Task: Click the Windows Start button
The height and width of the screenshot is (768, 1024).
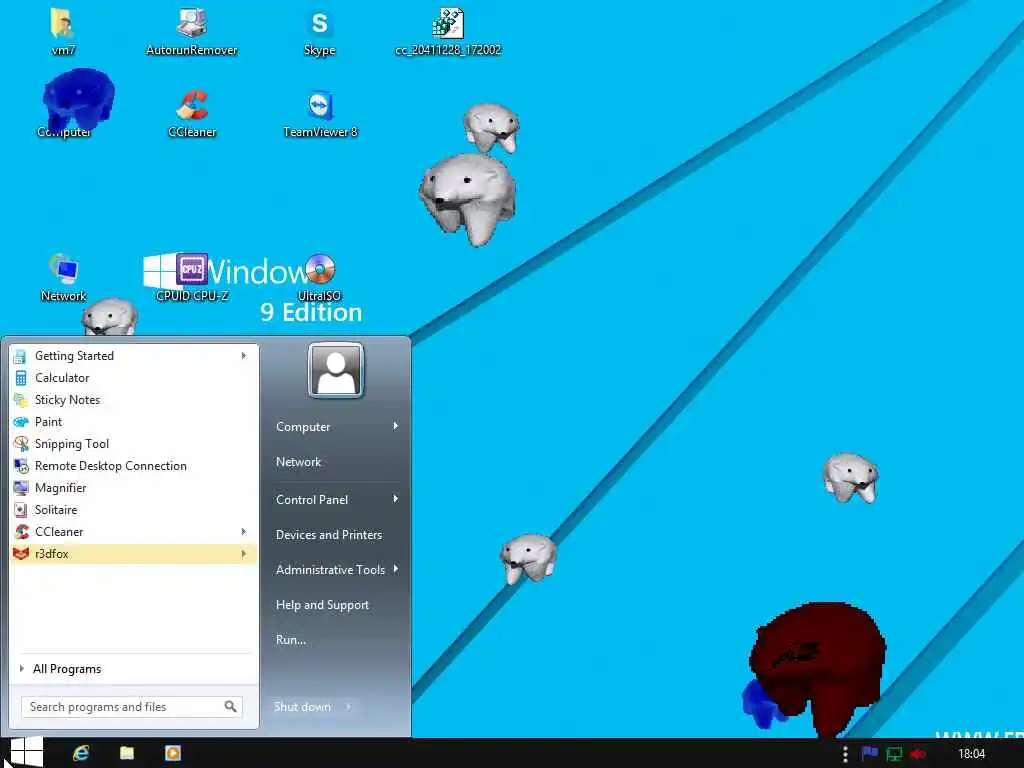Action: click(26, 752)
